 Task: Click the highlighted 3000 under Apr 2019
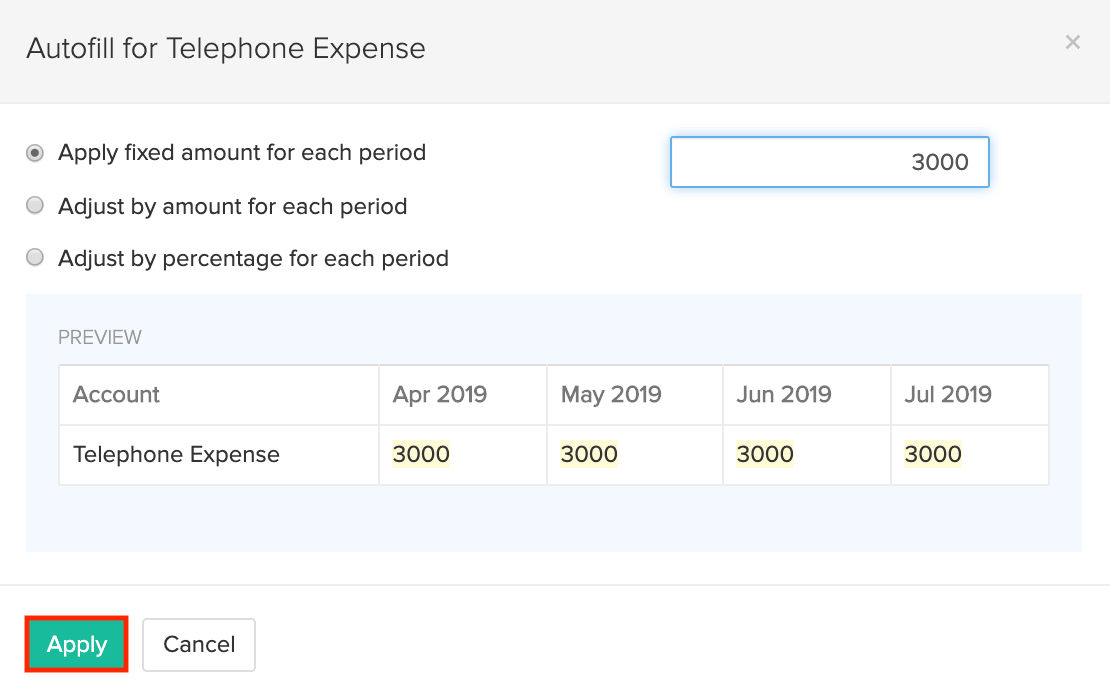421,454
